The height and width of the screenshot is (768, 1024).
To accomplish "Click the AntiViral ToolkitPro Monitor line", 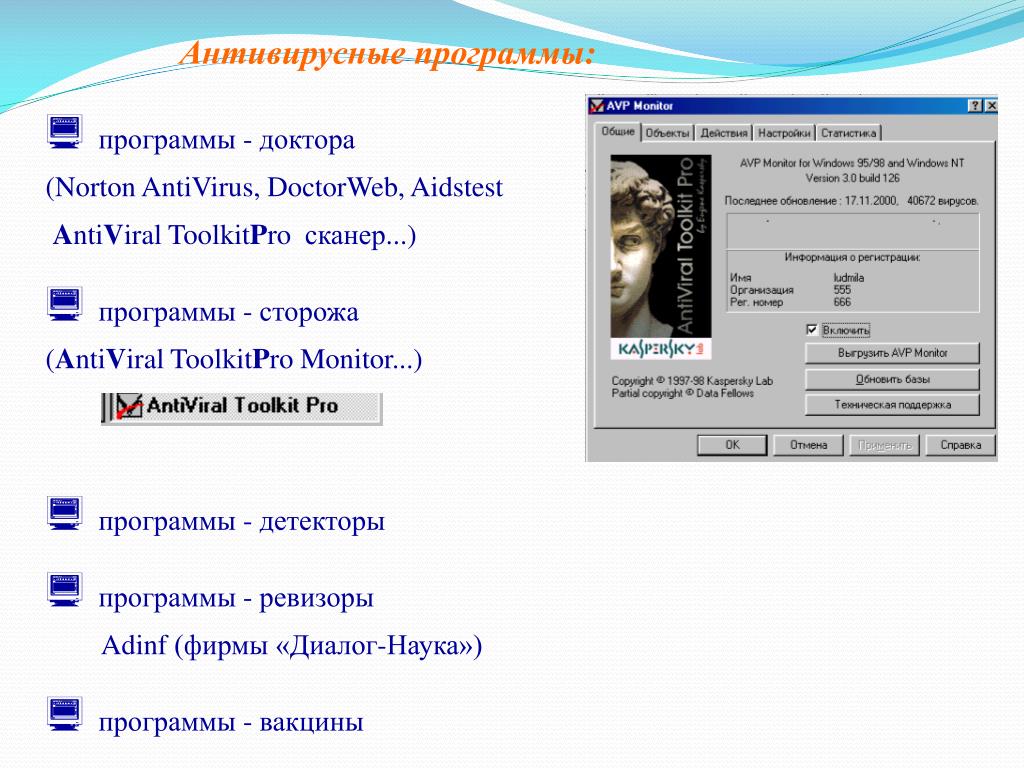I will point(234,360).
